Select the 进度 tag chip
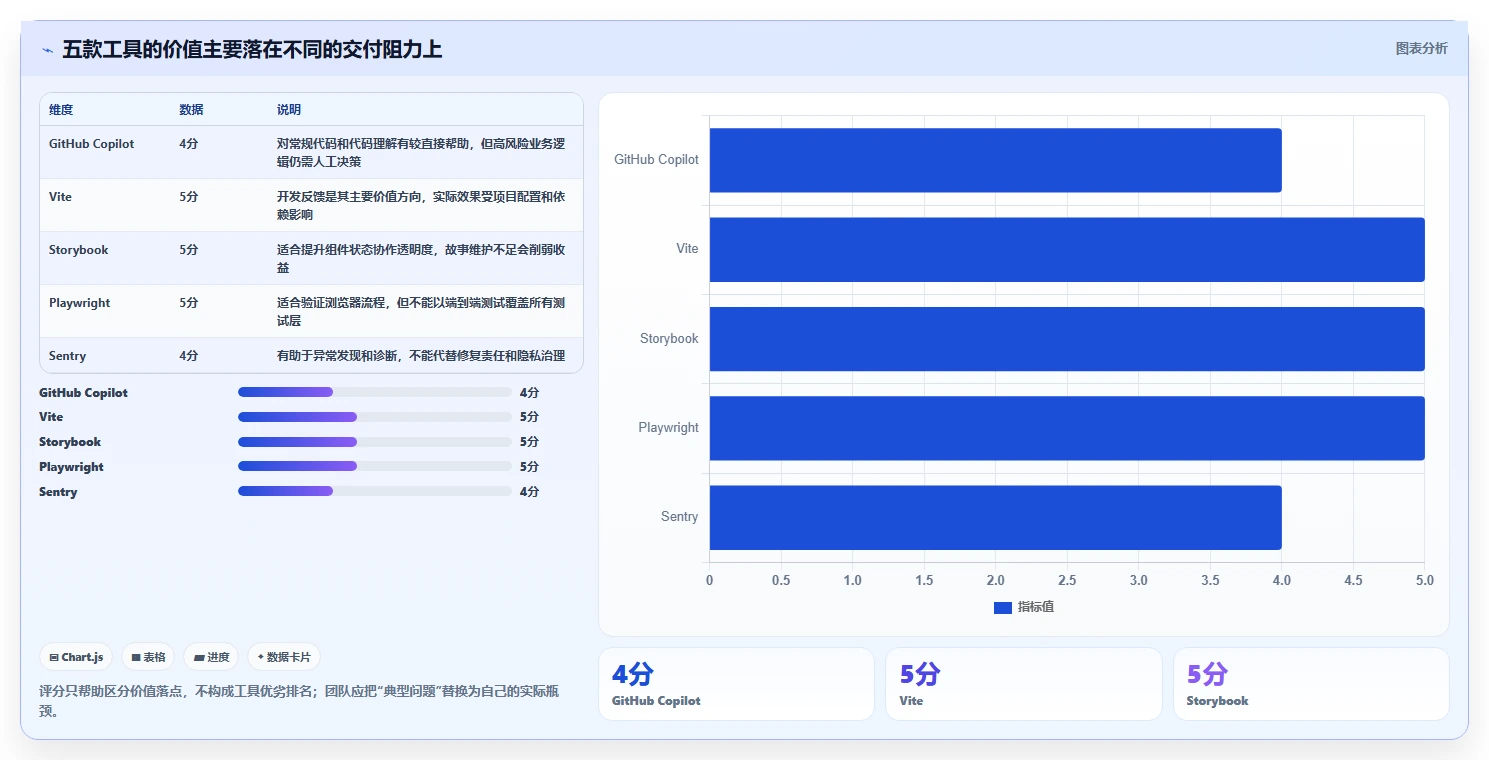Viewport: 1489px width, 760px height. click(x=211, y=657)
